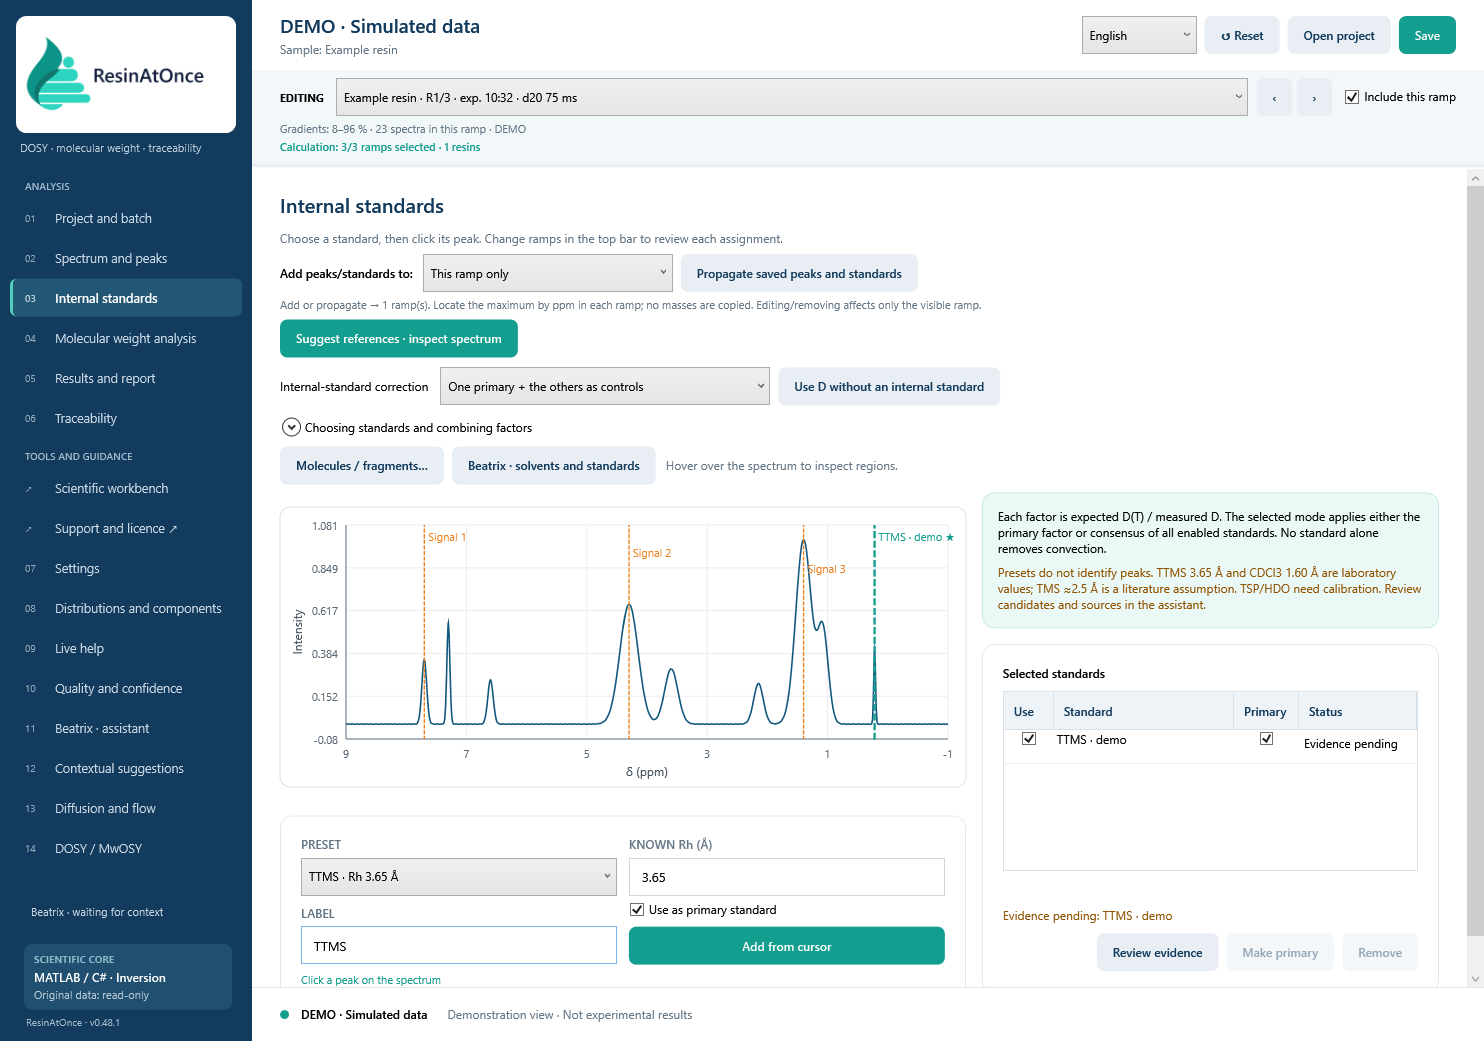The height and width of the screenshot is (1041, 1484).
Task: Open Results and report section
Action: click(126, 378)
